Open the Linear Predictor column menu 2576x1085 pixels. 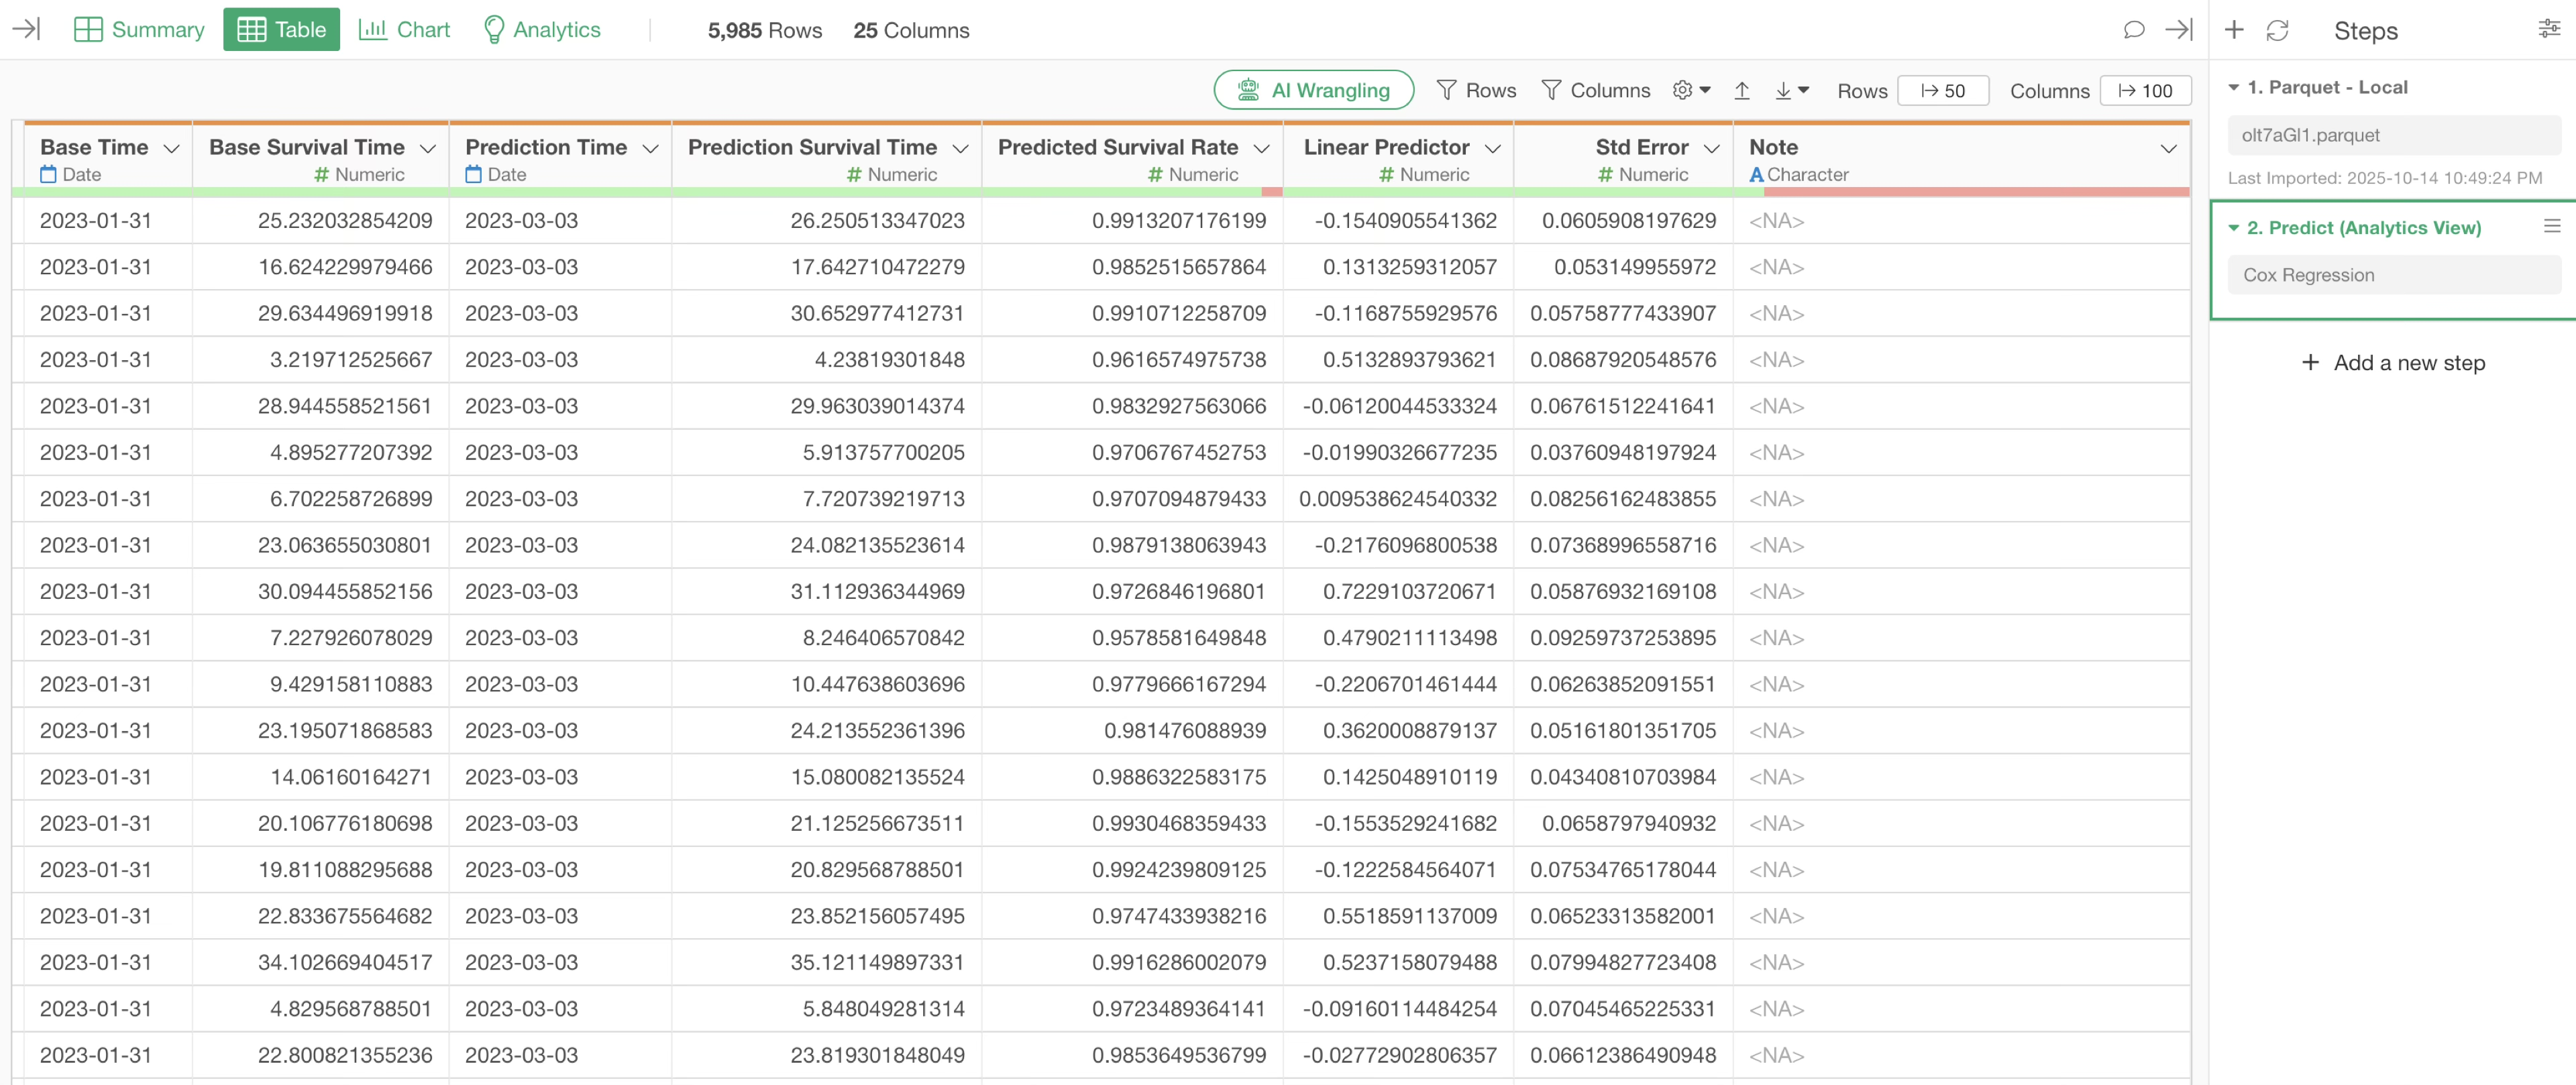coord(1492,148)
